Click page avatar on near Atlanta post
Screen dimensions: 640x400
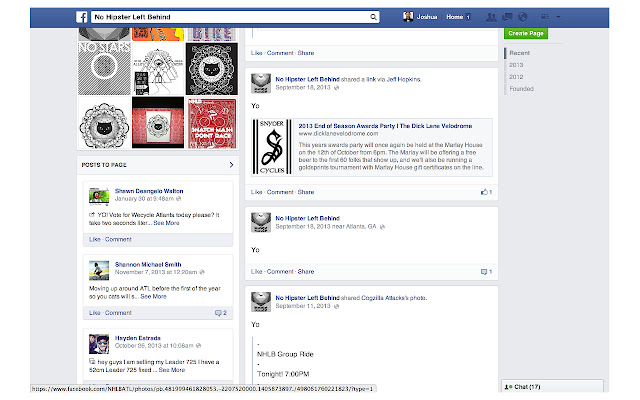pos(261,222)
